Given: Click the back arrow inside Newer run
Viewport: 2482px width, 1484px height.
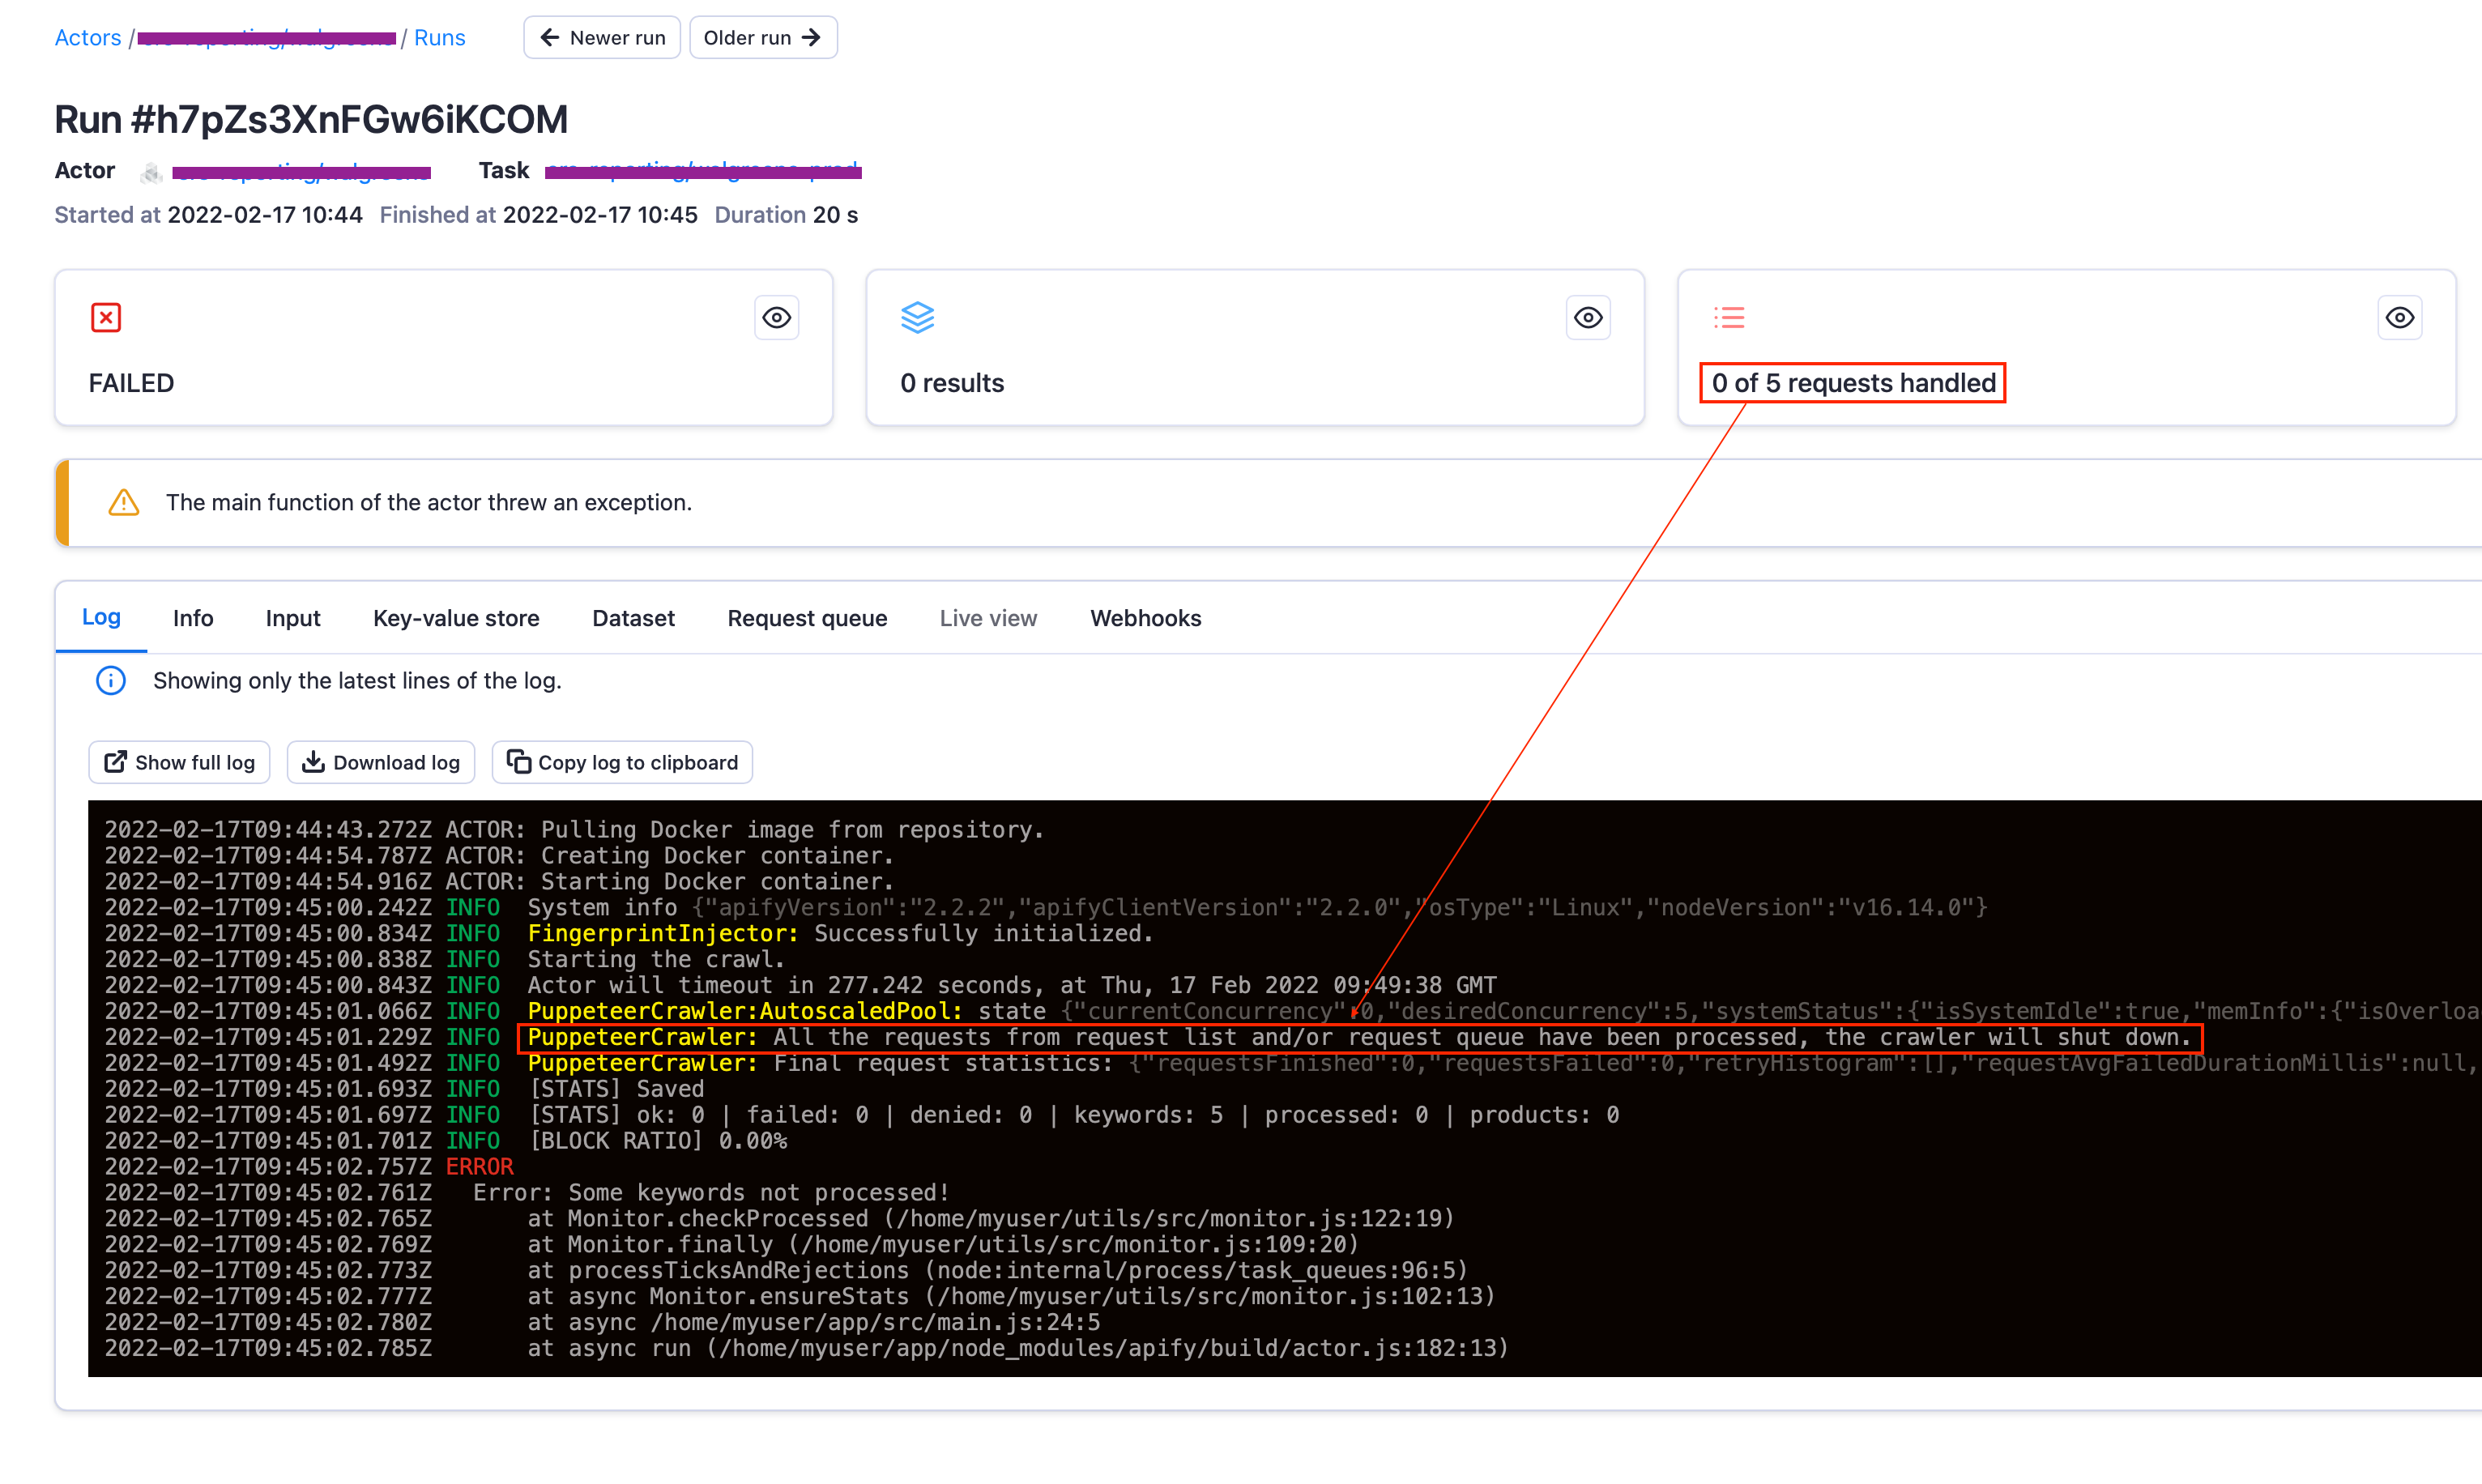Looking at the screenshot, I should tap(549, 37).
